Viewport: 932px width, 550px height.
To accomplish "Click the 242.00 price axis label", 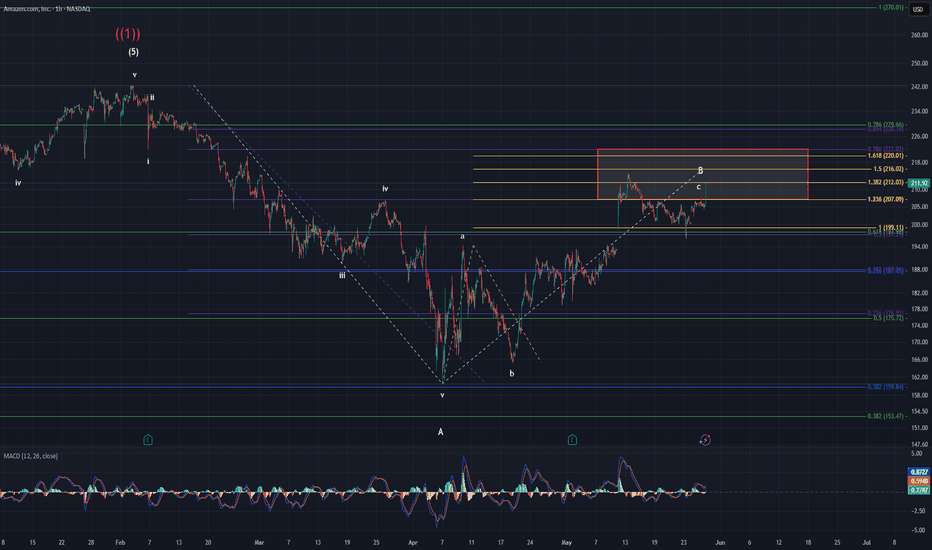I will pos(919,87).
